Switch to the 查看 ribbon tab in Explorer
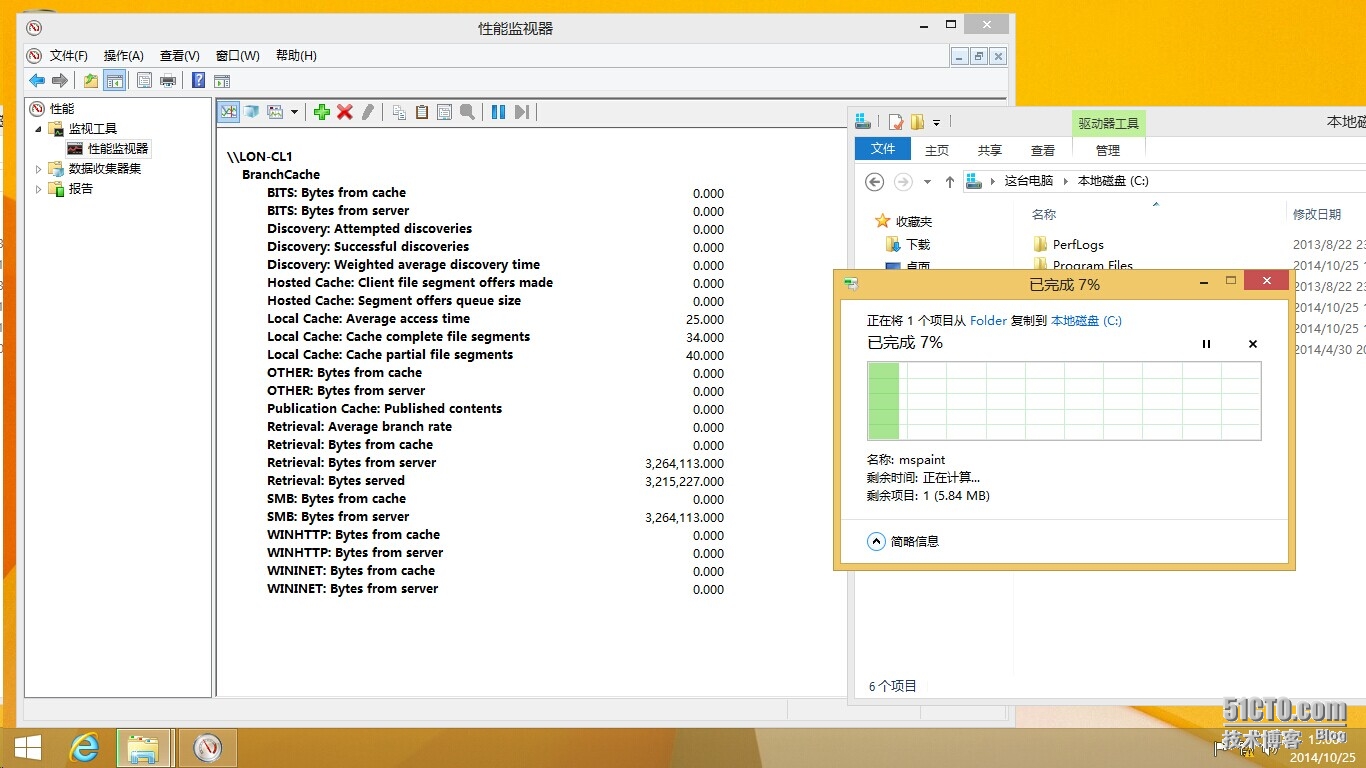1366x768 pixels. pyautogui.click(x=1043, y=150)
